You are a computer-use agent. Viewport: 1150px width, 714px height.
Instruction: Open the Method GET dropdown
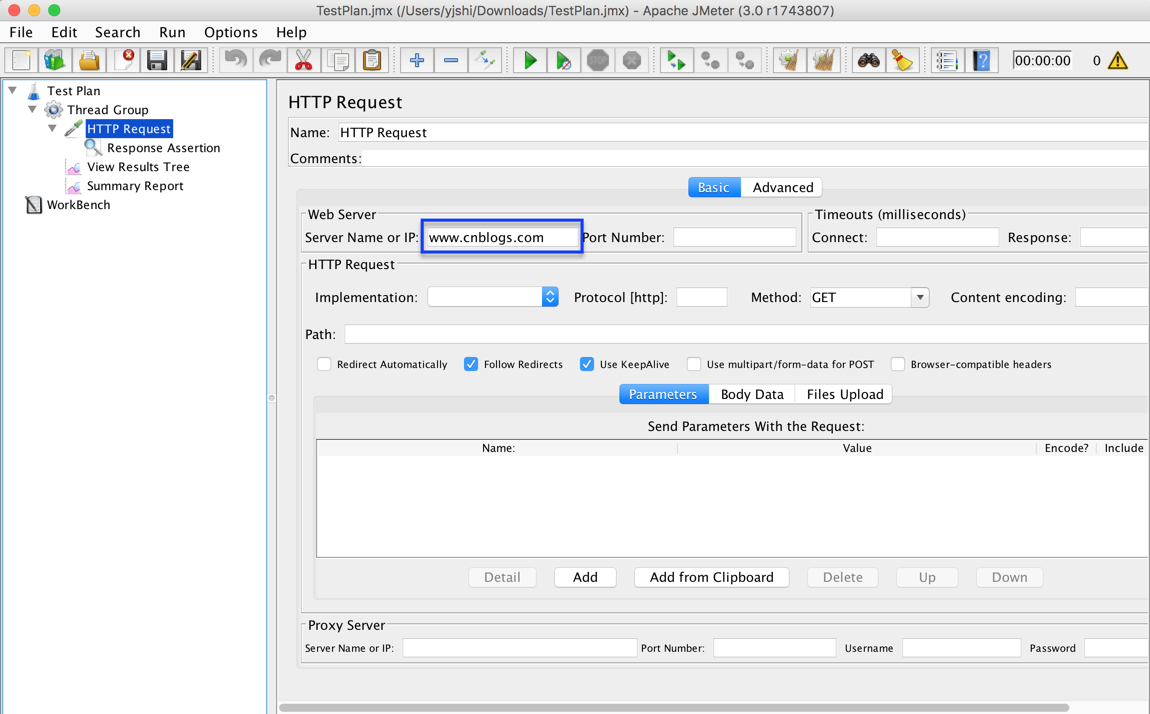[x=919, y=297]
